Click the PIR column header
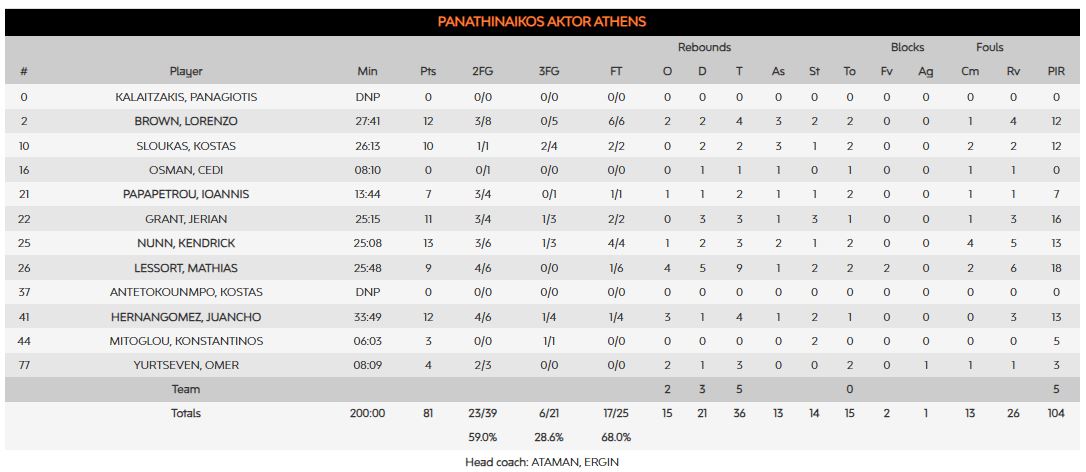 [x=1056, y=72]
